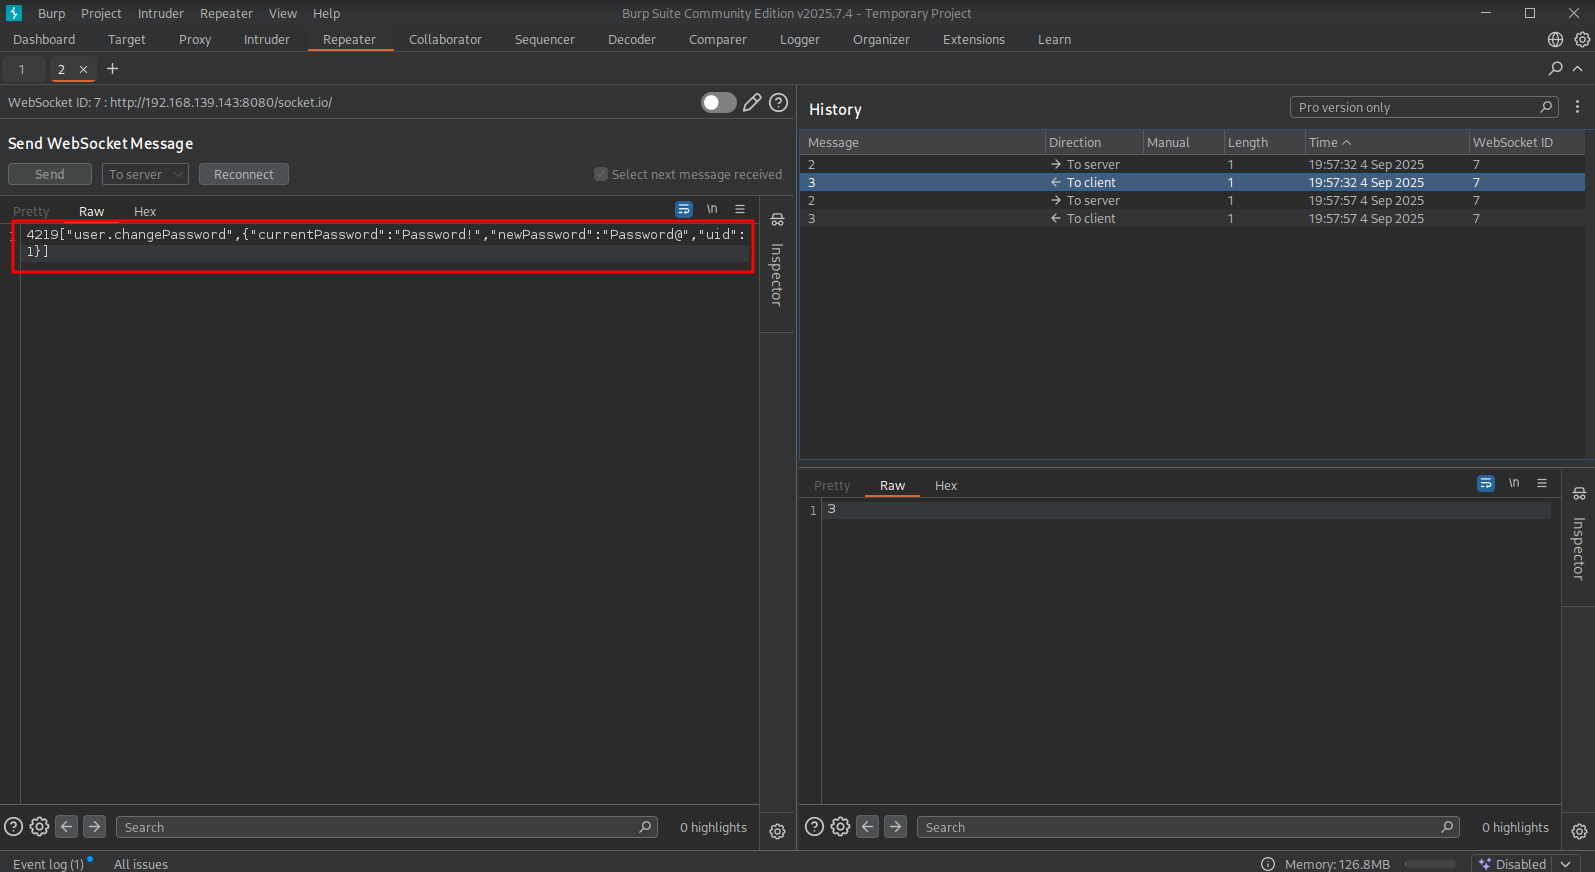Collapse the tab bar with the chevron arrow
The width and height of the screenshot is (1595, 872).
[1578, 69]
